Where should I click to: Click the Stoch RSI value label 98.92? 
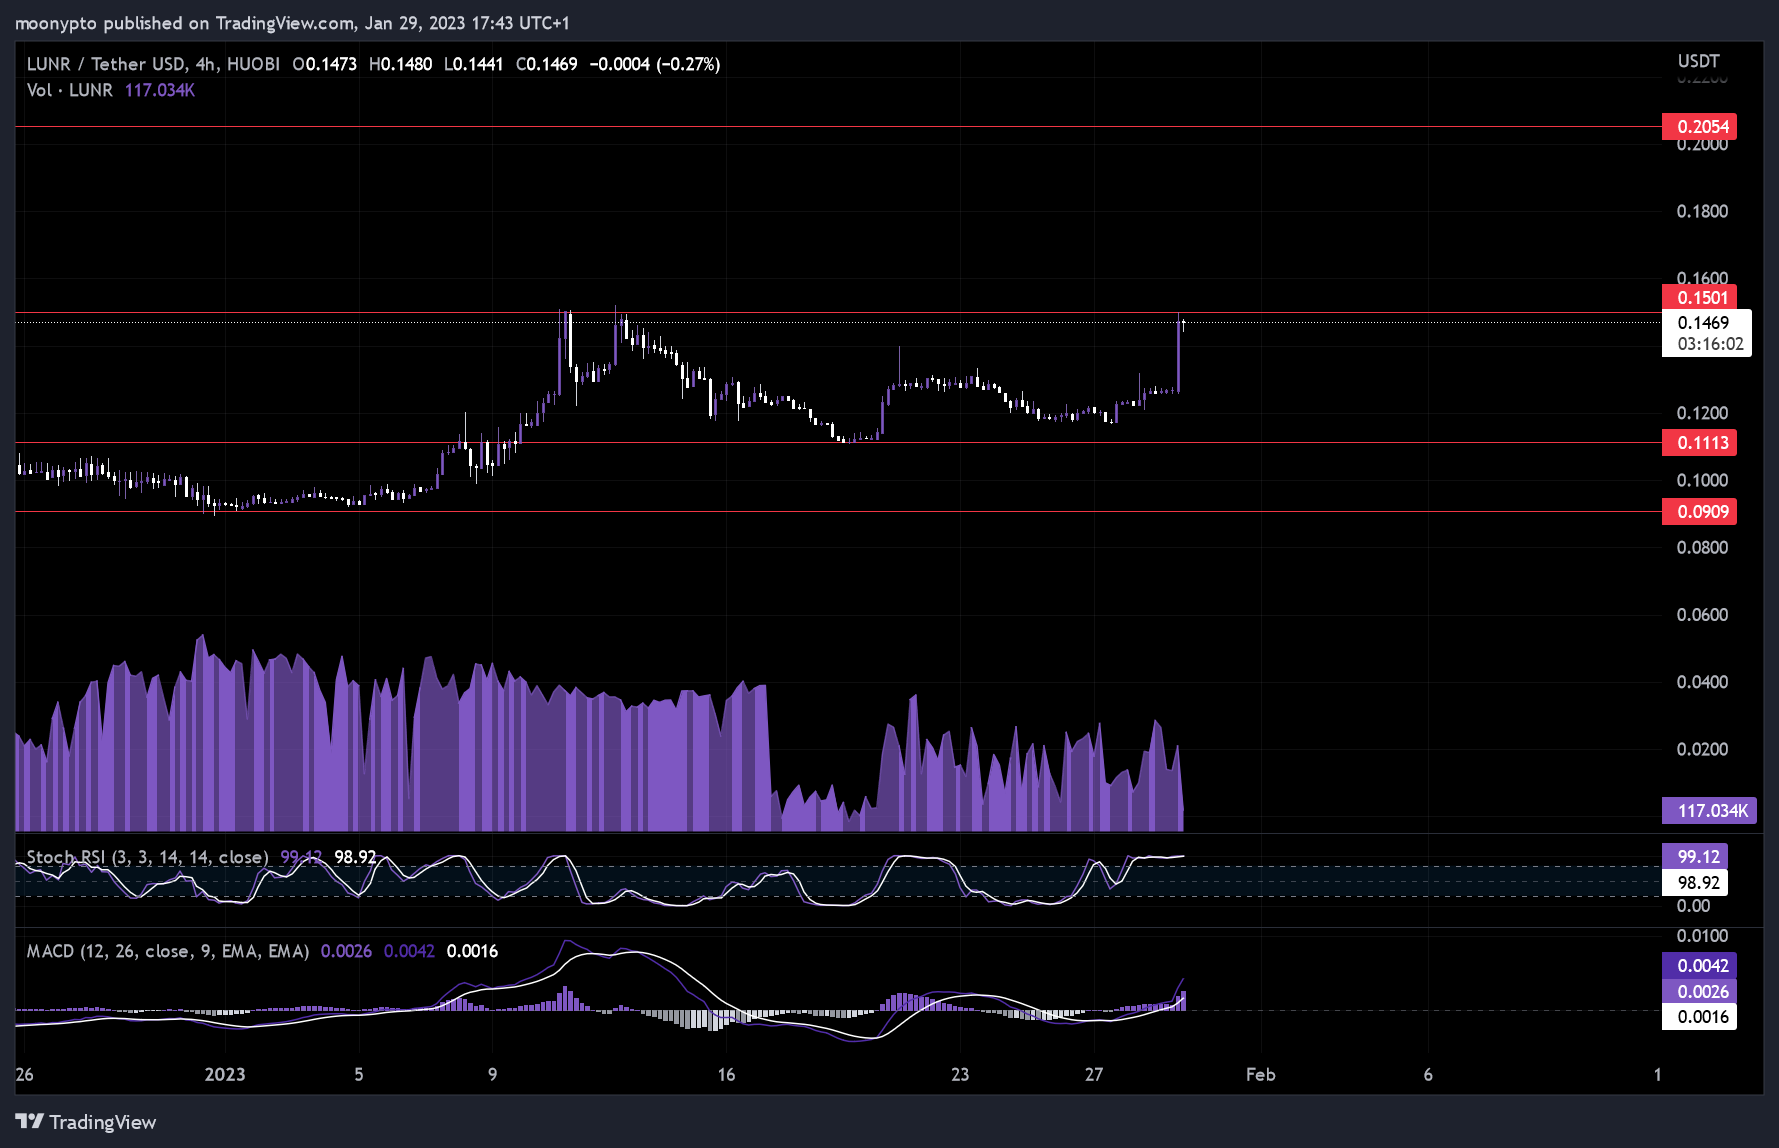[x=1695, y=882]
